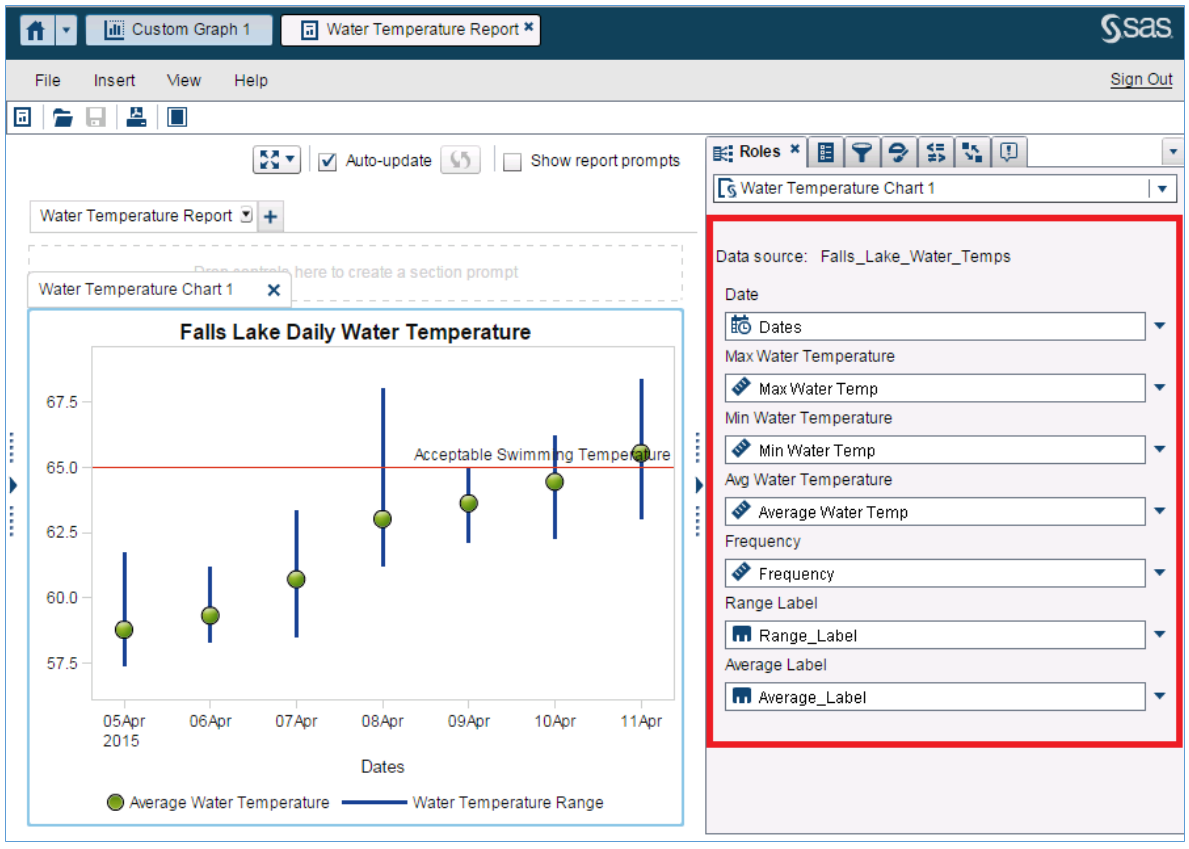Open the Water Temperature Chart 1 selector
Screen dimensions: 1189x849
1162,188
